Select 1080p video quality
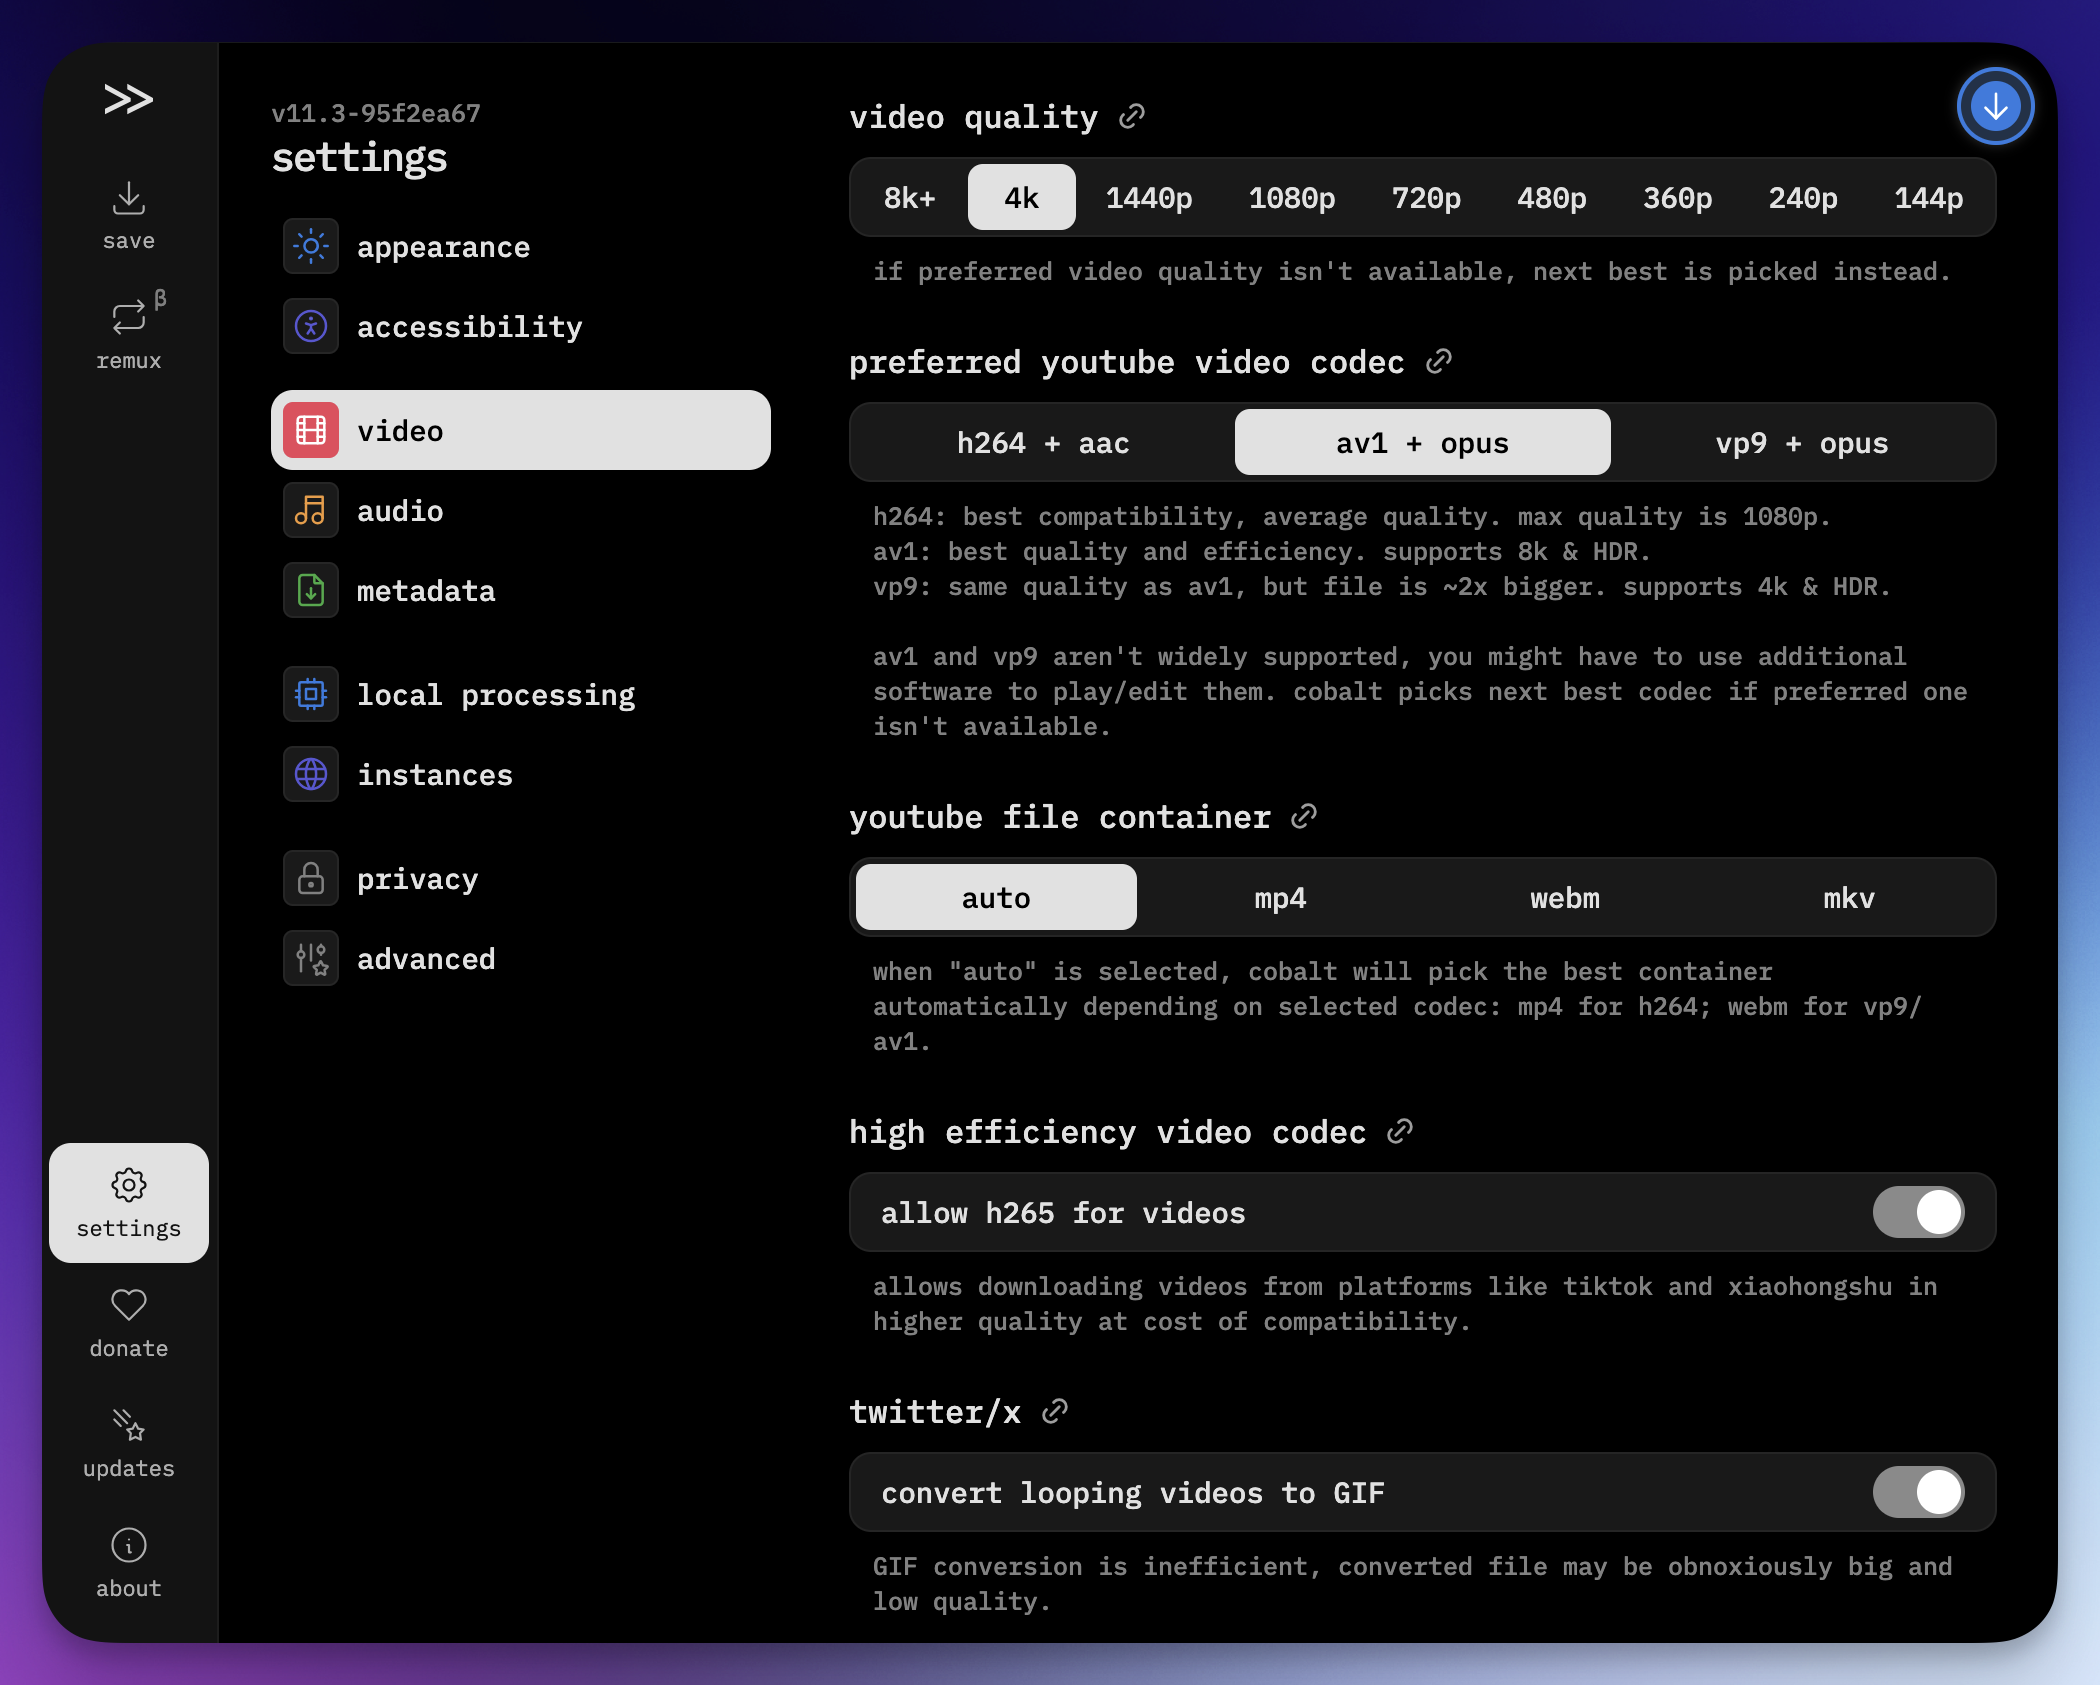The image size is (2100, 1685). [1291, 198]
